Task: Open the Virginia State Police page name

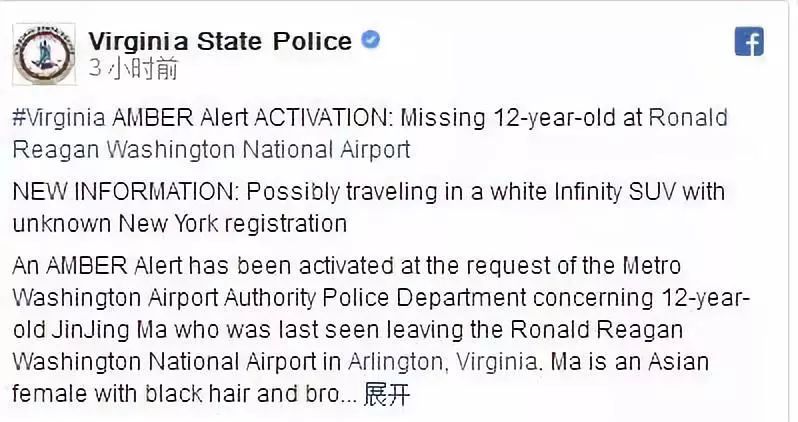Action: [220, 41]
